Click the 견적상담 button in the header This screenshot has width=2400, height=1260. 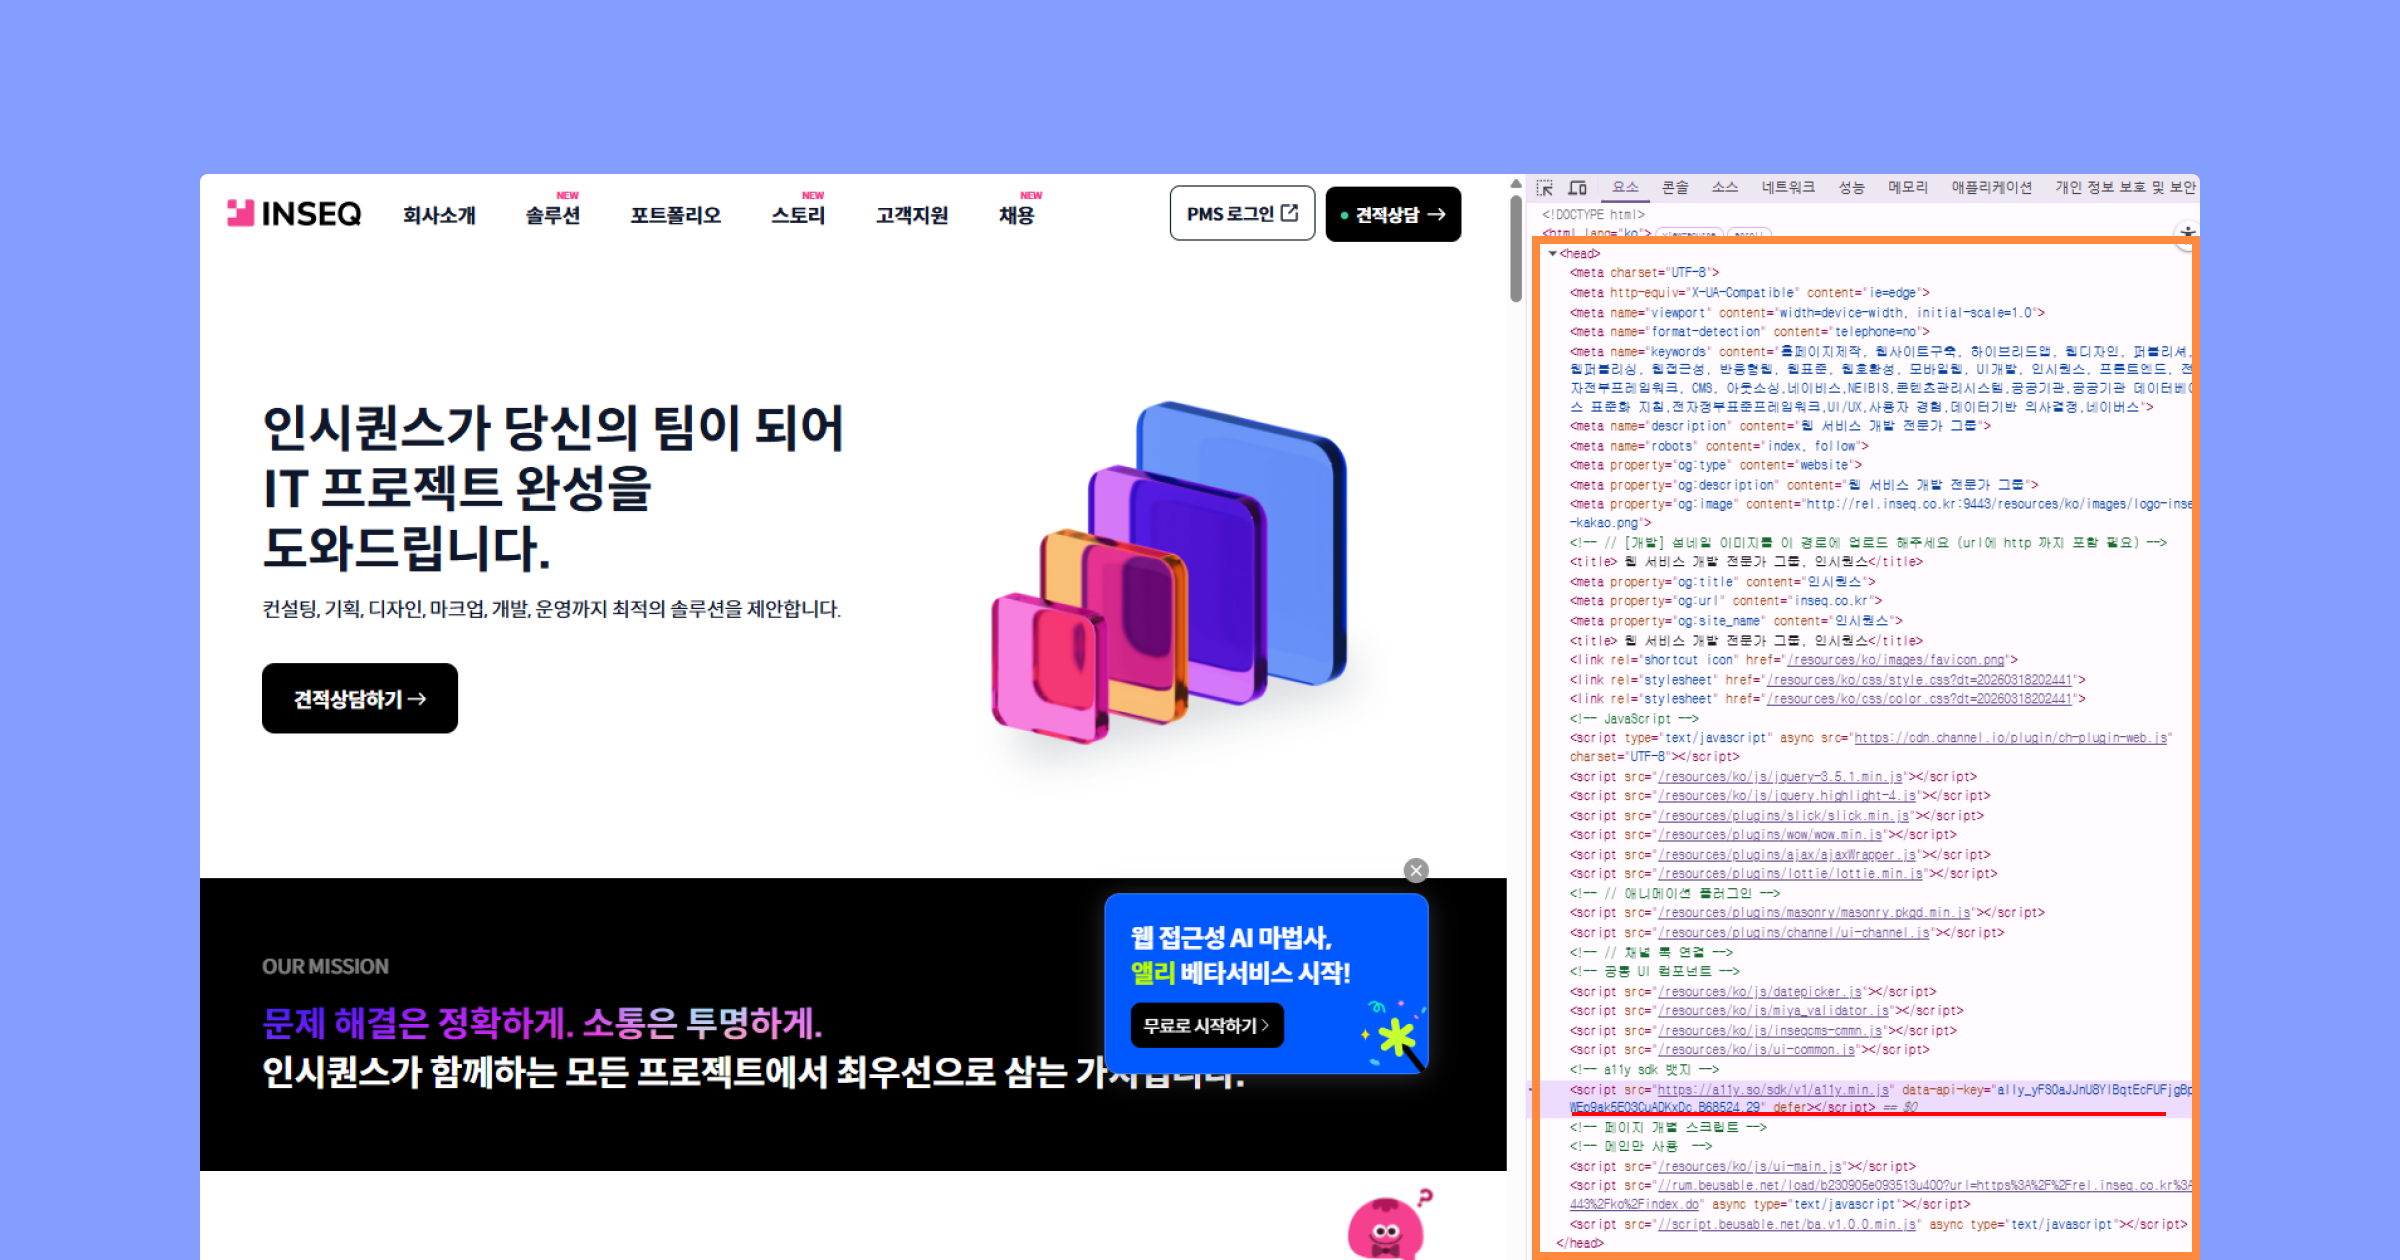click(x=1393, y=214)
